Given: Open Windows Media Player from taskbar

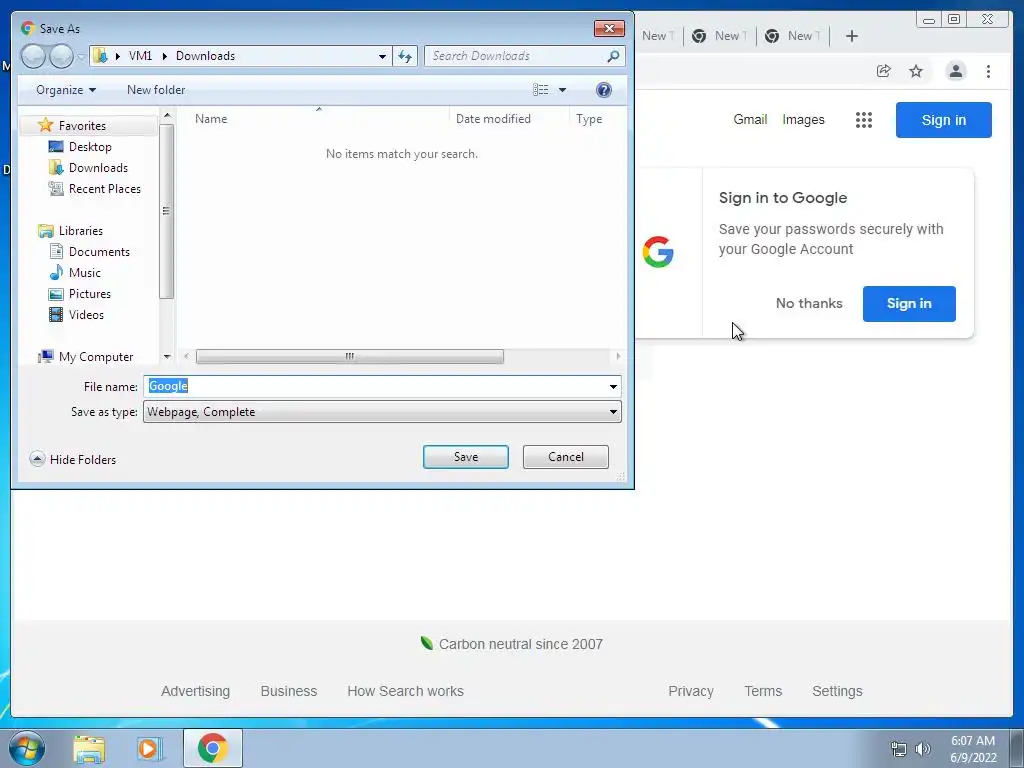Looking at the screenshot, I should [149, 748].
